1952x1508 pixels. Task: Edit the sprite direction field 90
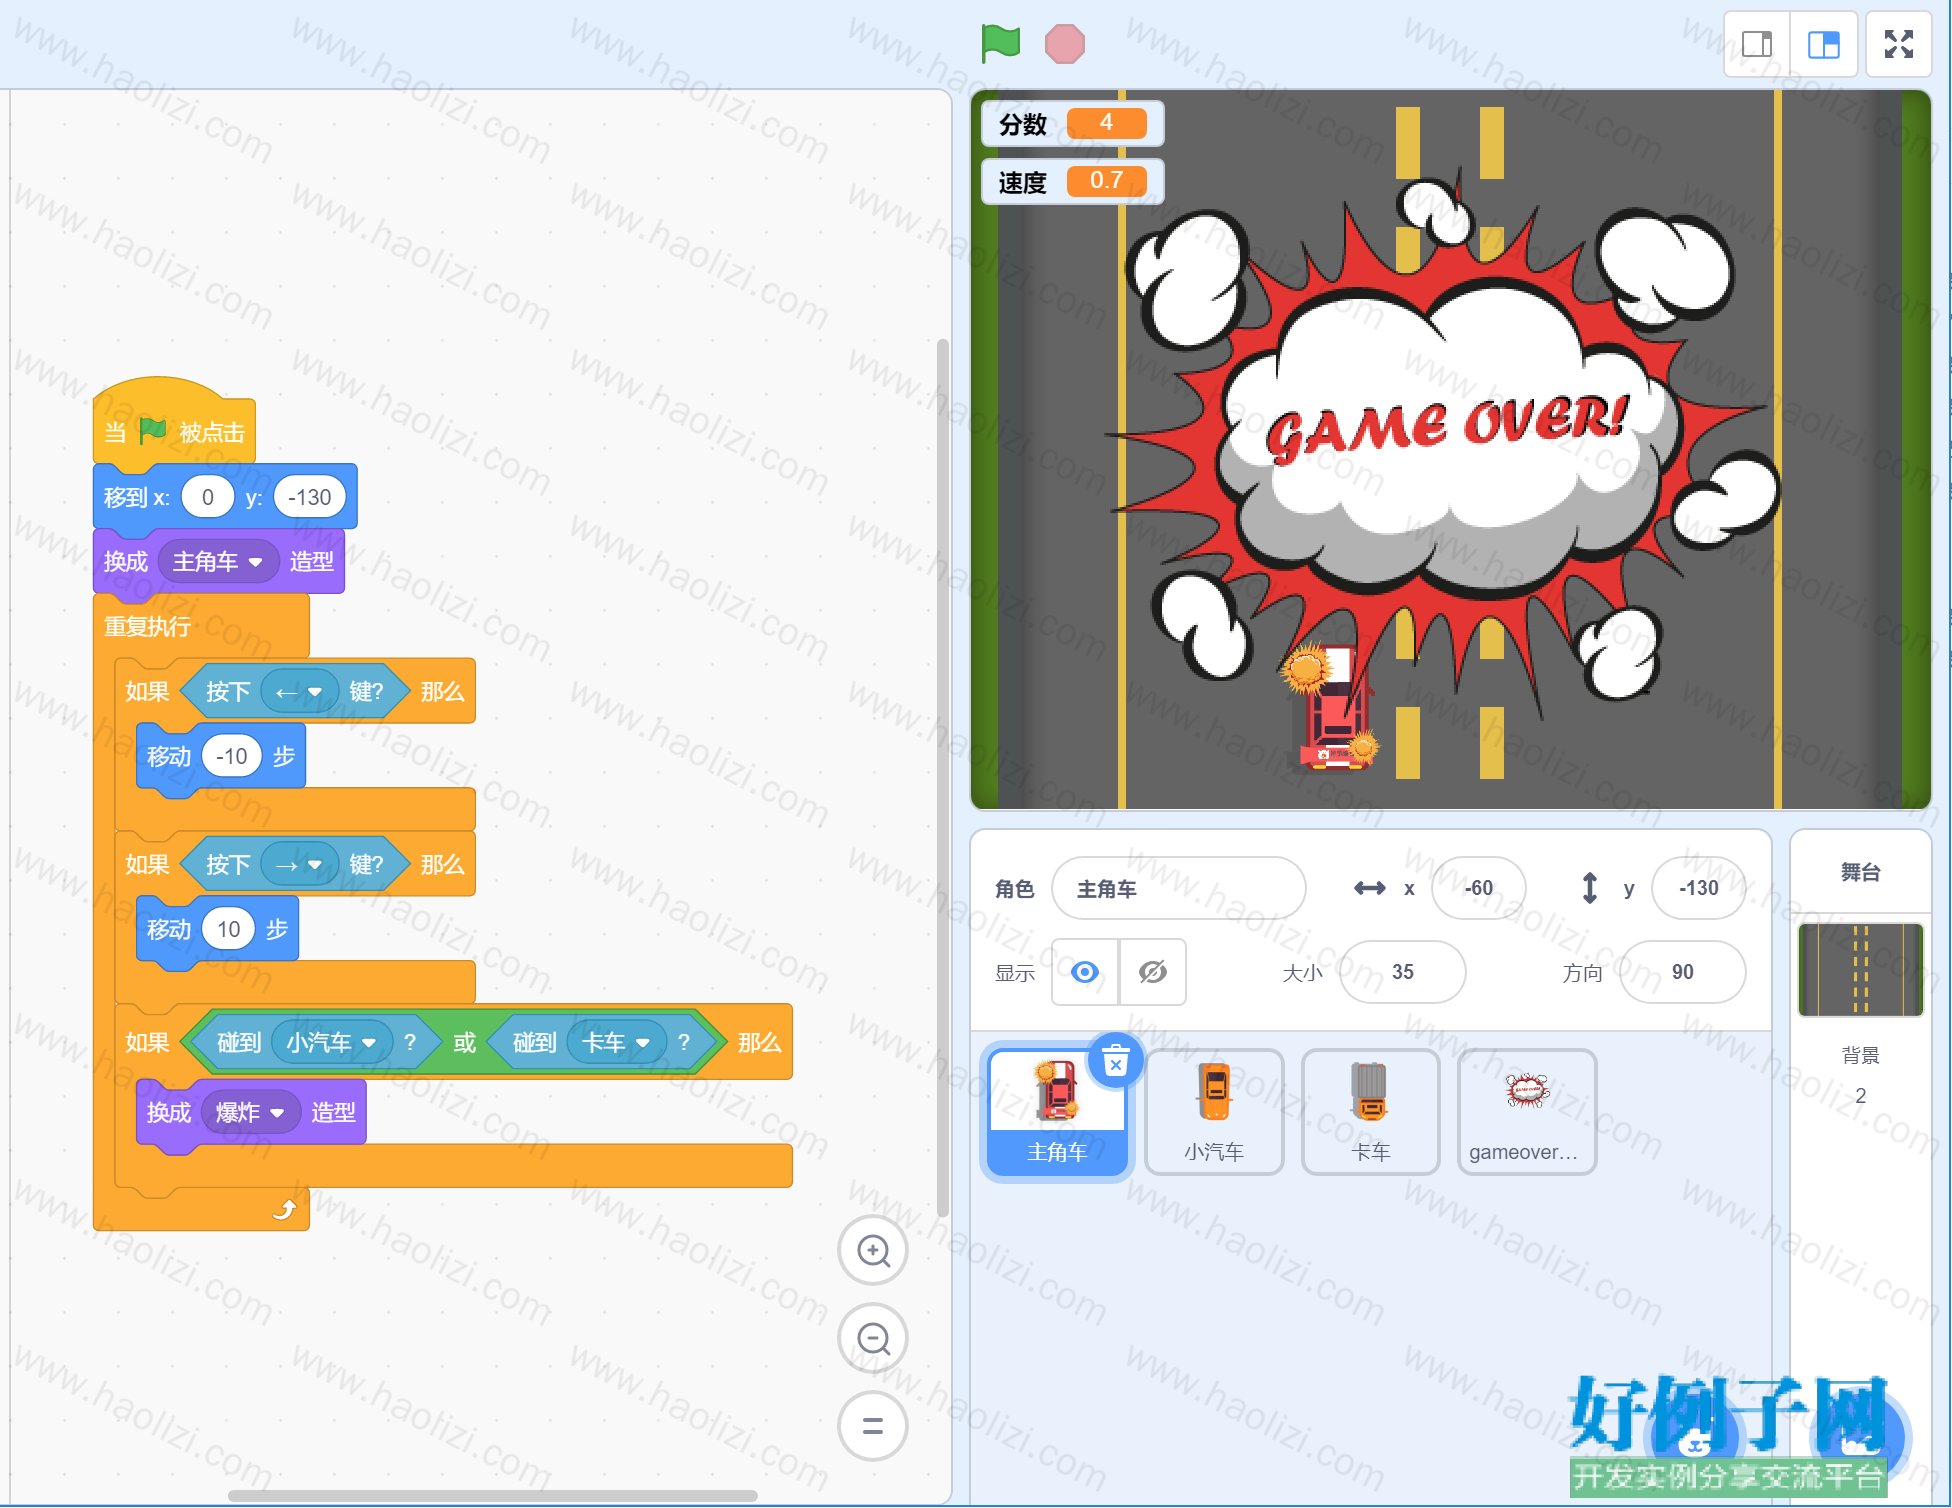[1682, 972]
